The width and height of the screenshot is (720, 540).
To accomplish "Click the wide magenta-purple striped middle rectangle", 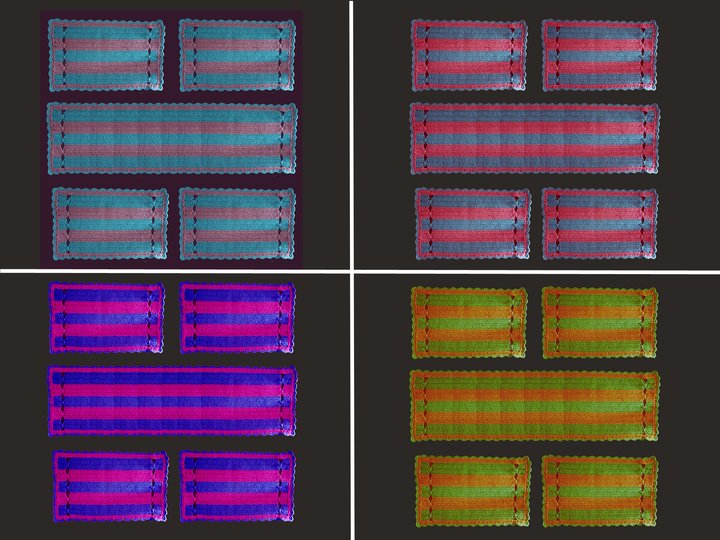I will click(x=172, y=400).
